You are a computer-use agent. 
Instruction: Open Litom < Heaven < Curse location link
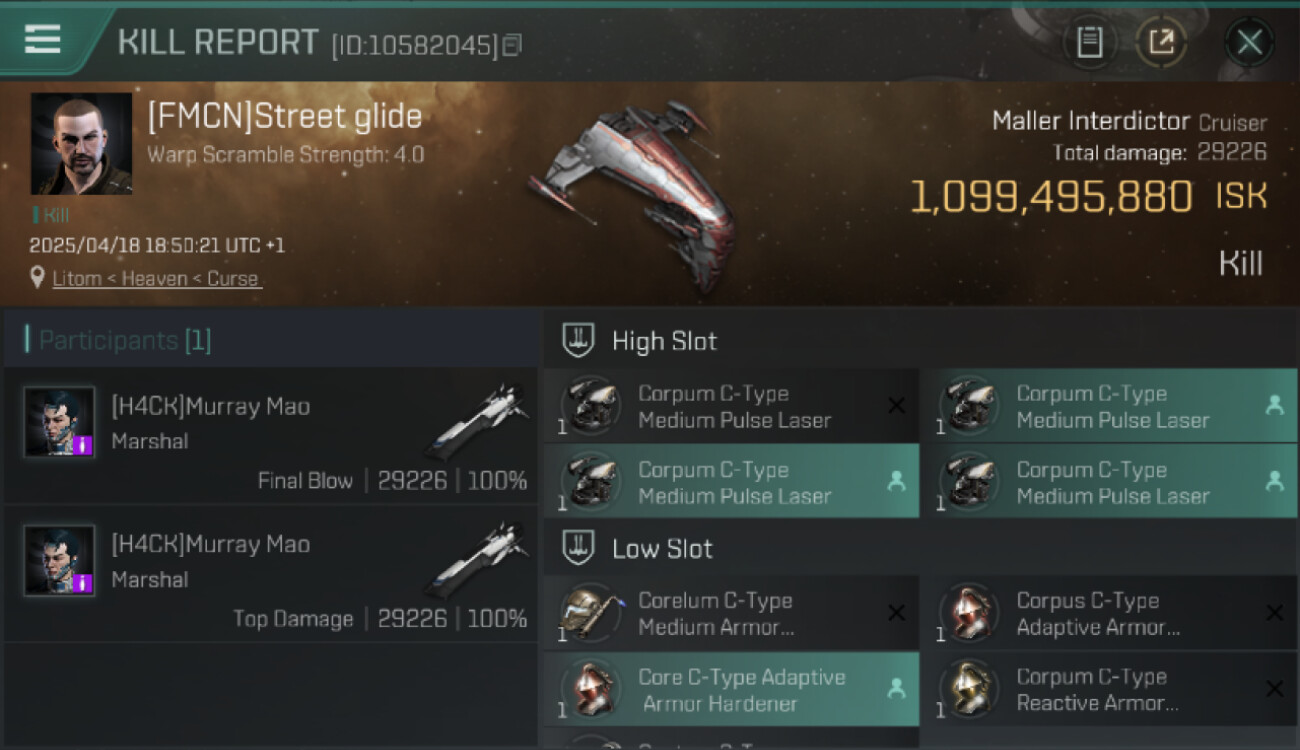[x=157, y=279]
